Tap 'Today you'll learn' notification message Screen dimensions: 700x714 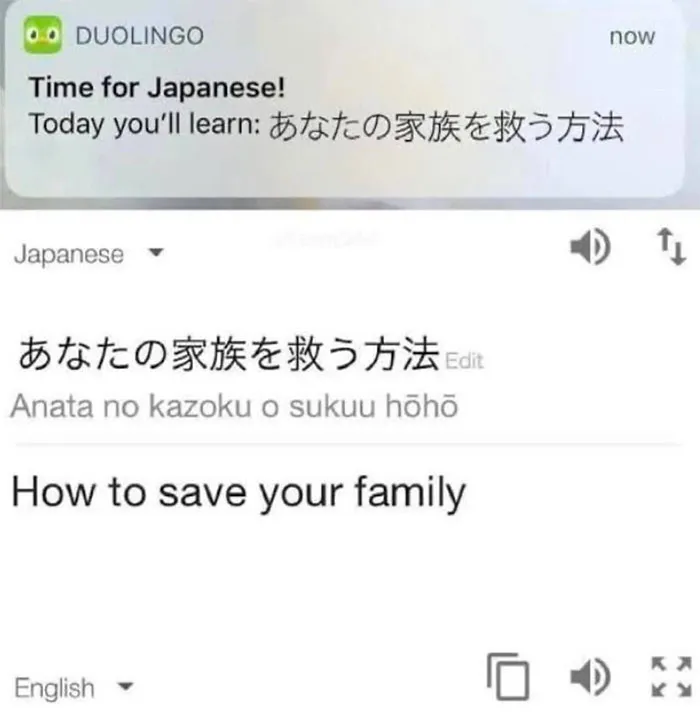click(326, 125)
